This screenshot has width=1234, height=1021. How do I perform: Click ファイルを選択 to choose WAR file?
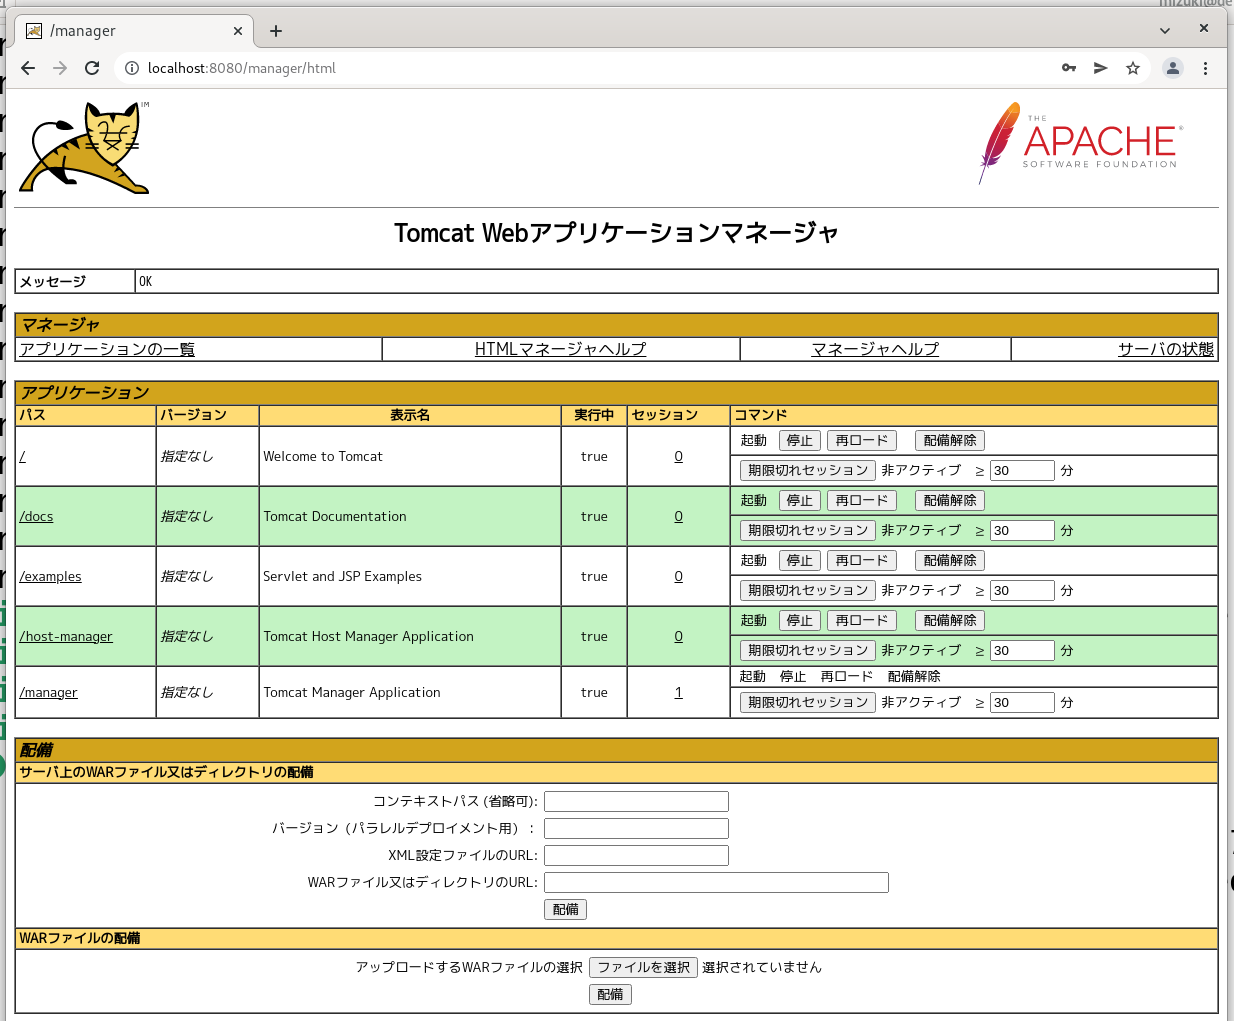click(x=643, y=967)
